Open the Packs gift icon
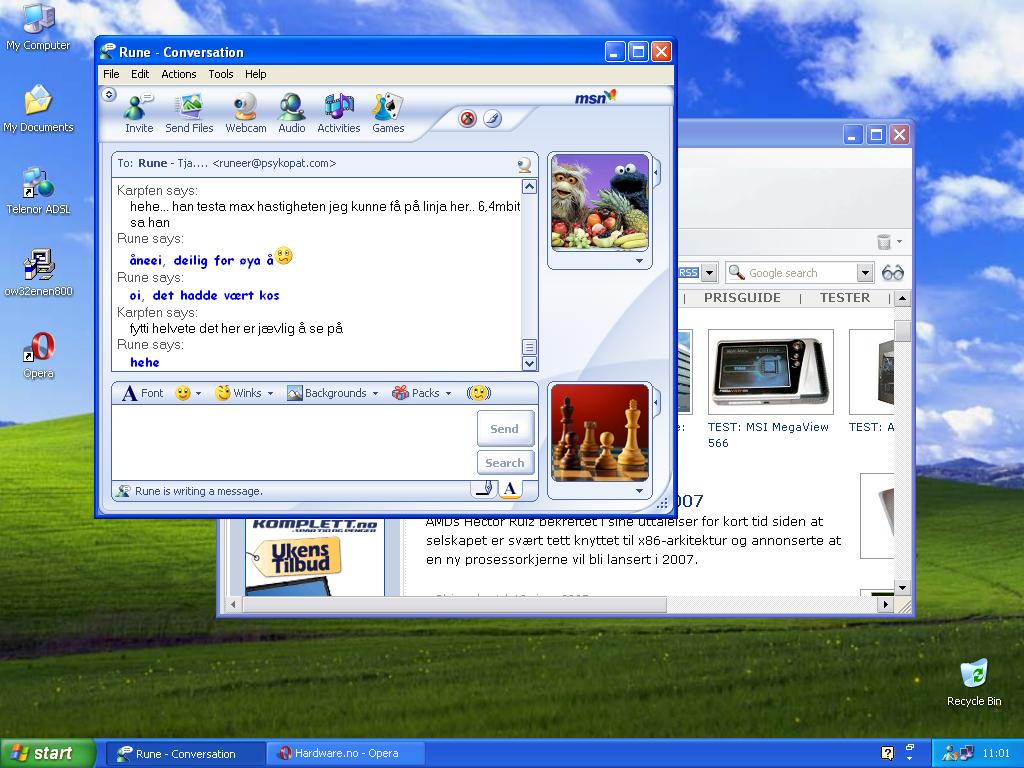Image resolution: width=1024 pixels, height=768 pixels. [400, 393]
